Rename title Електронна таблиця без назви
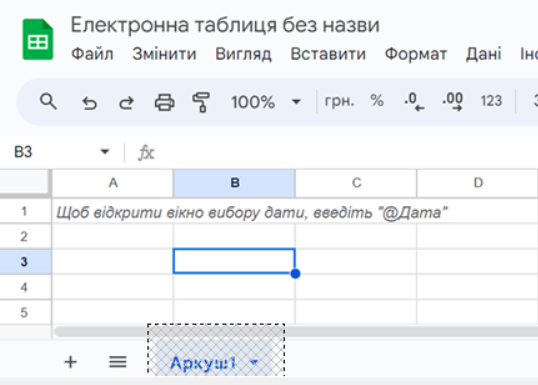 (225, 25)
